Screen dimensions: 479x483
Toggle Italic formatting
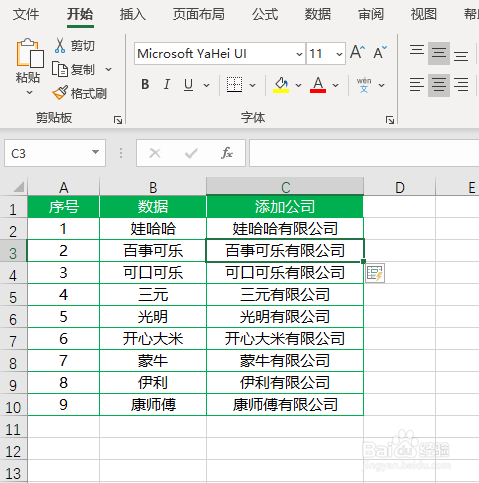[167, 85]
